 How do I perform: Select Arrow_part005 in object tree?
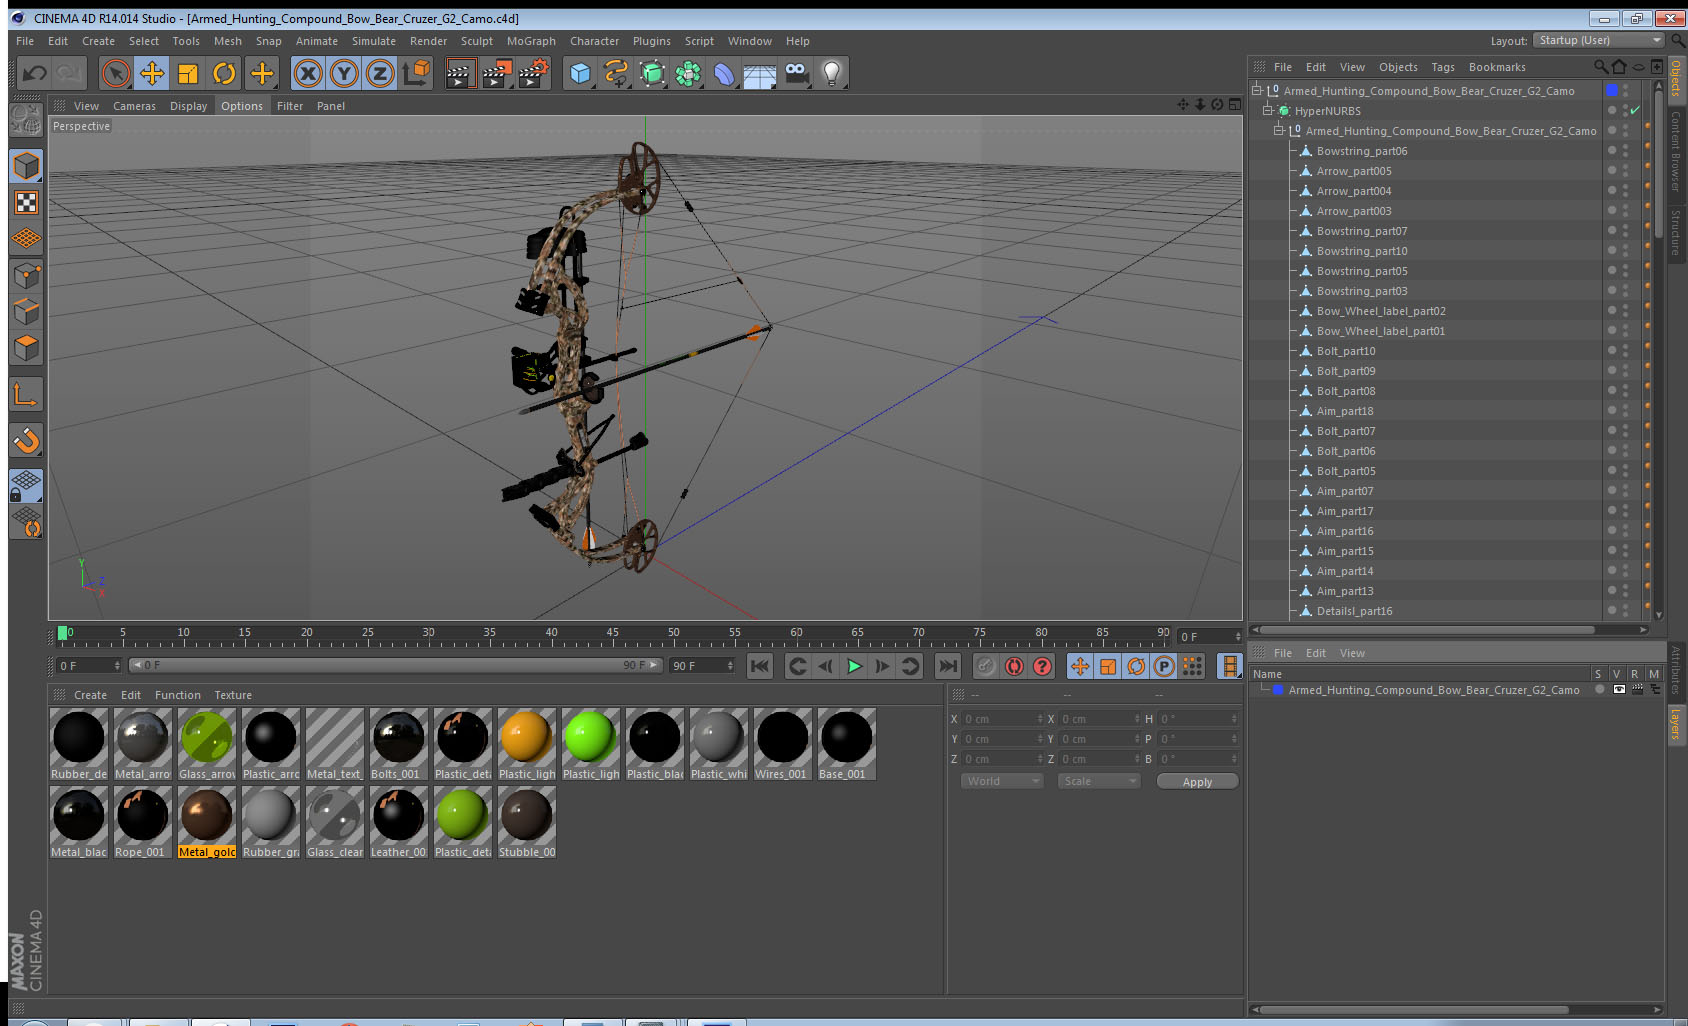pyautogui.click(x=1354, y=171)
